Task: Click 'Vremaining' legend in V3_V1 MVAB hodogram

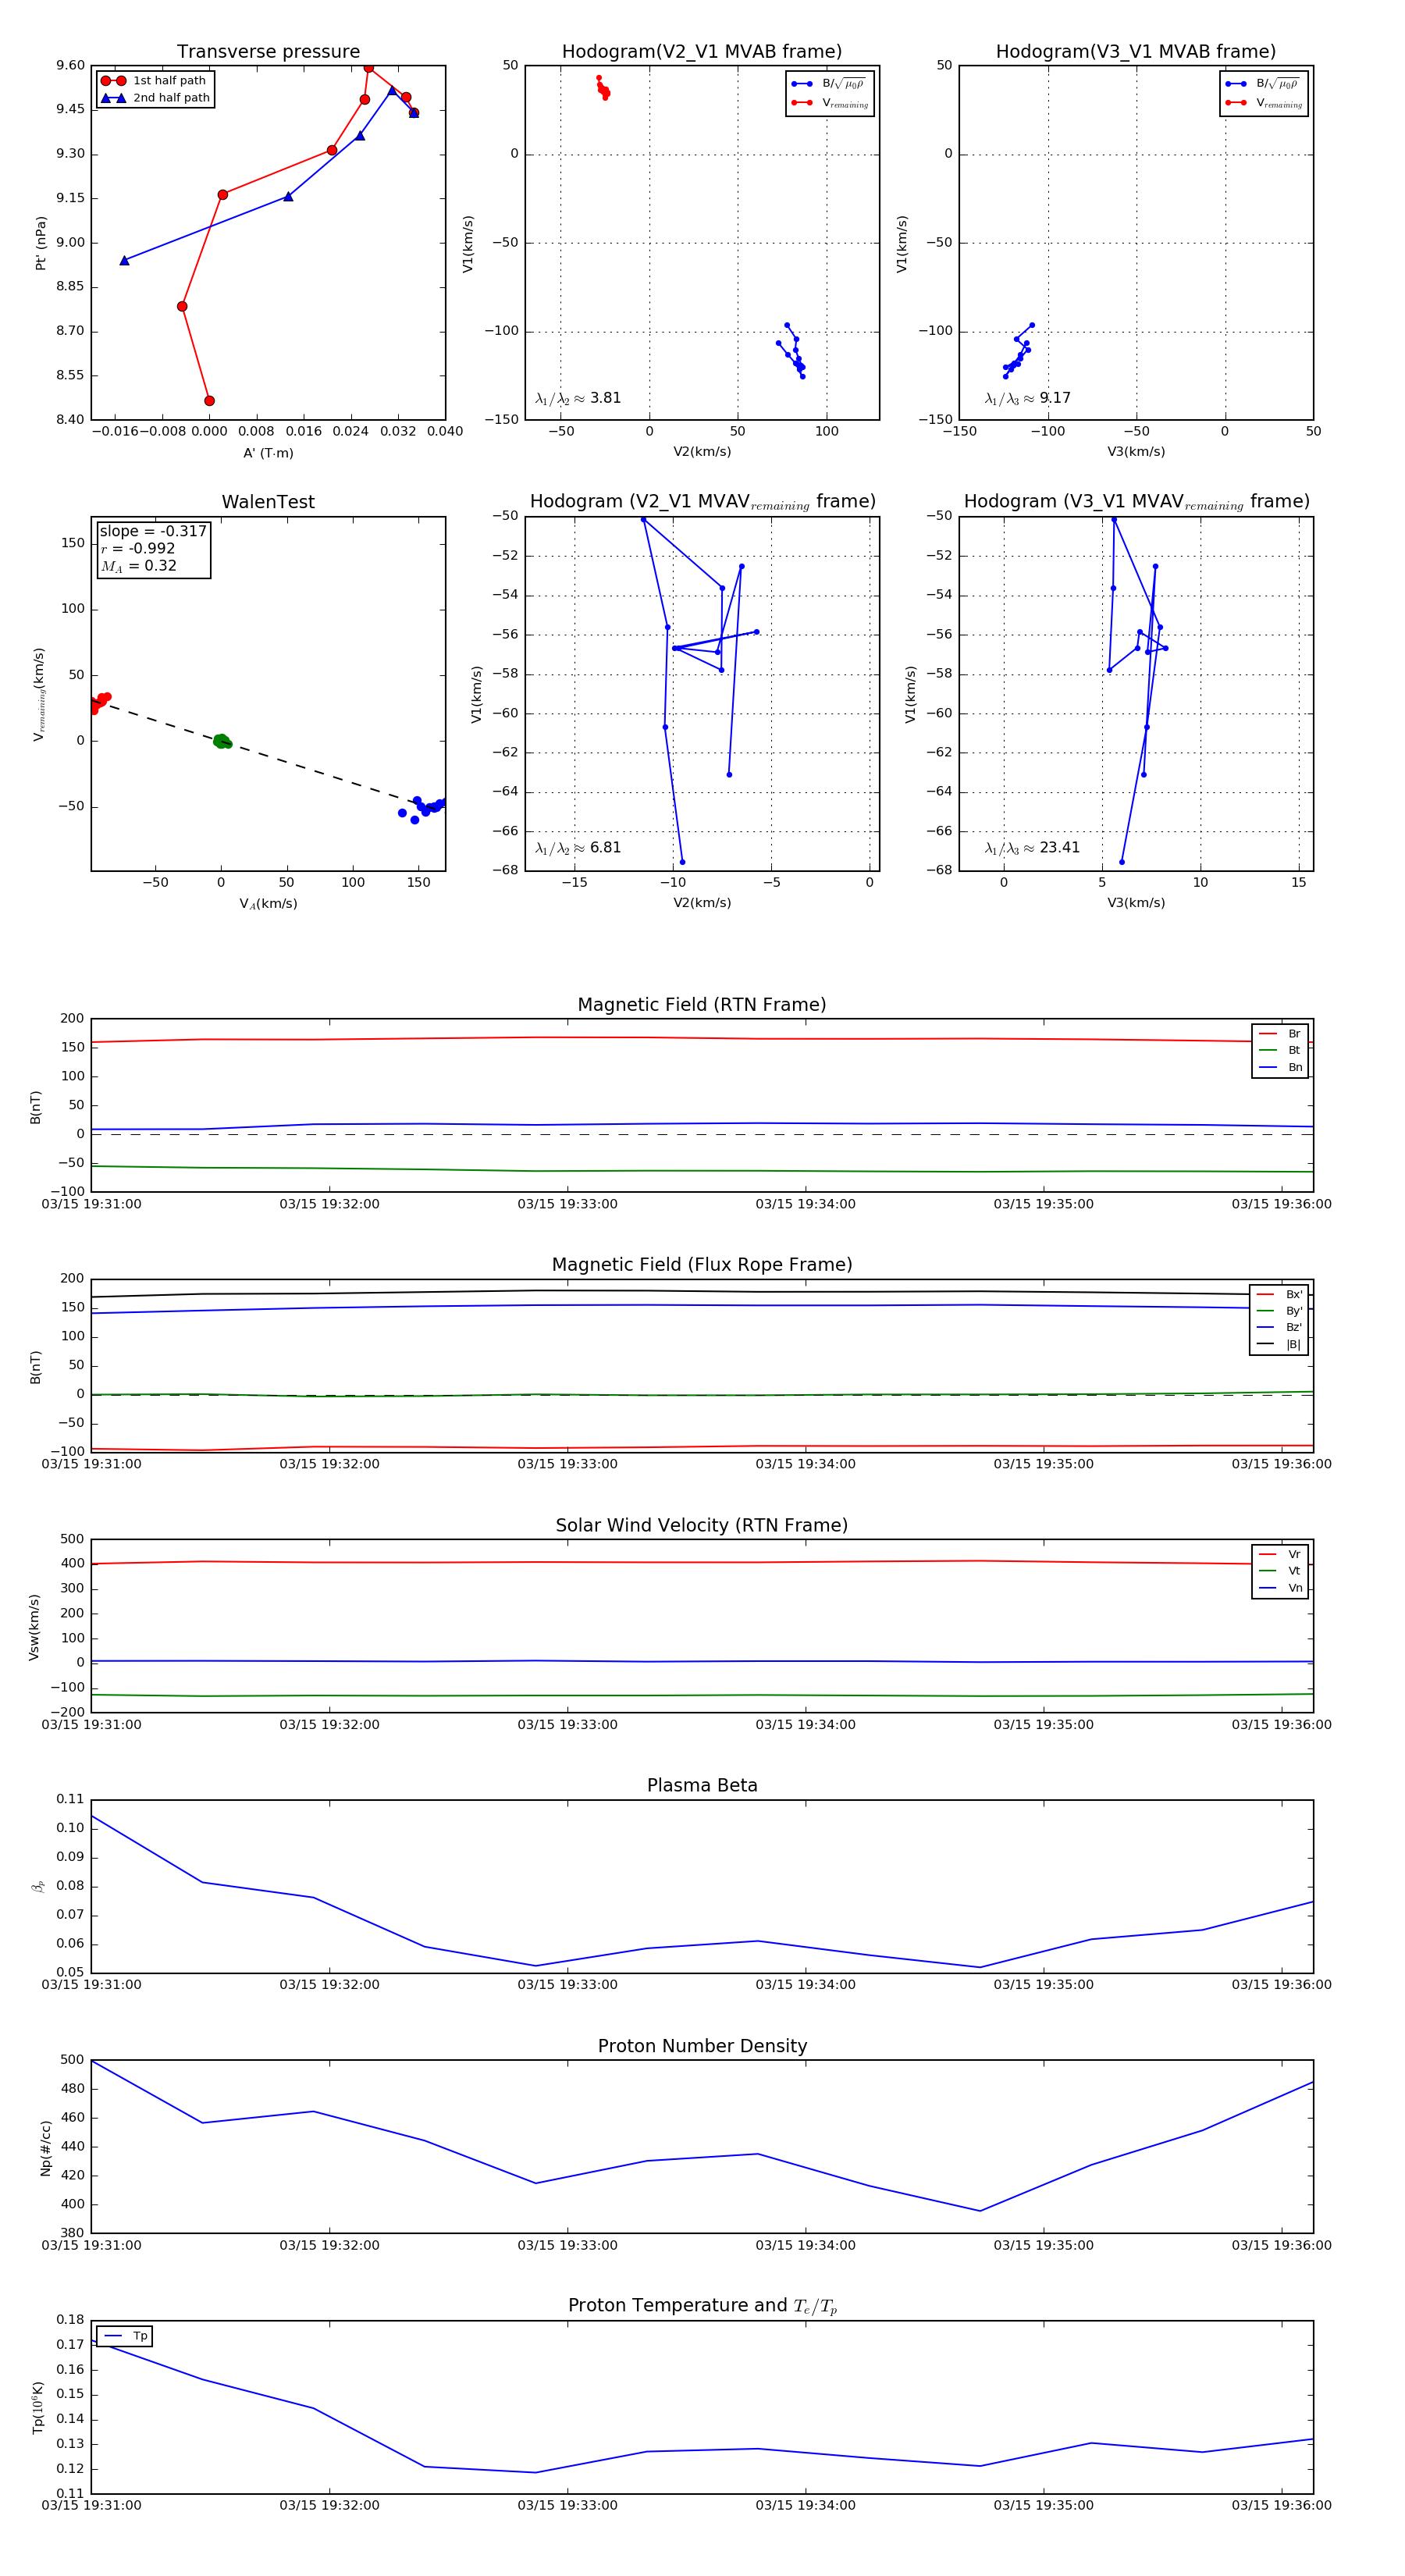Action: (x=1264, y=103)
